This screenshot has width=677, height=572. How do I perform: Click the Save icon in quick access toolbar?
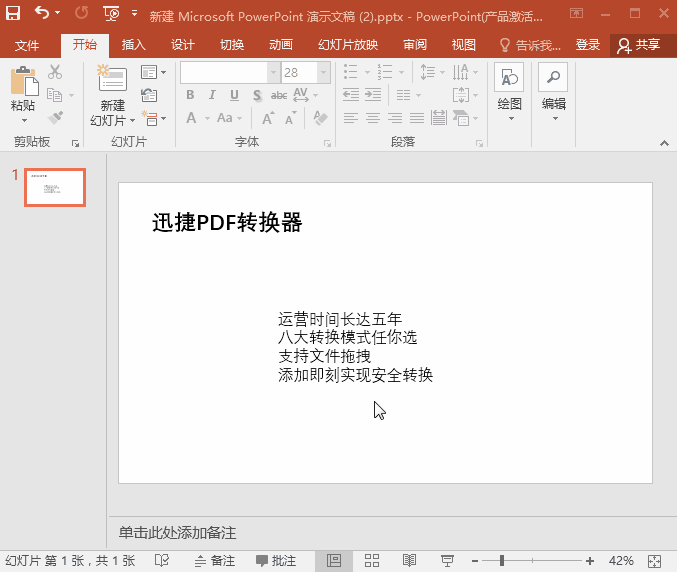pos(13,14)
